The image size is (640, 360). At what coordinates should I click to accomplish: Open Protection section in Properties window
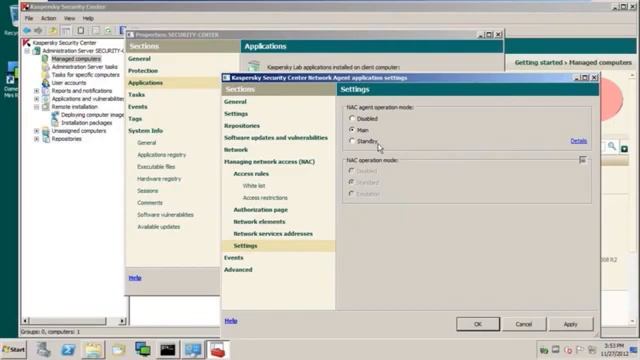[x=143, y=71]
